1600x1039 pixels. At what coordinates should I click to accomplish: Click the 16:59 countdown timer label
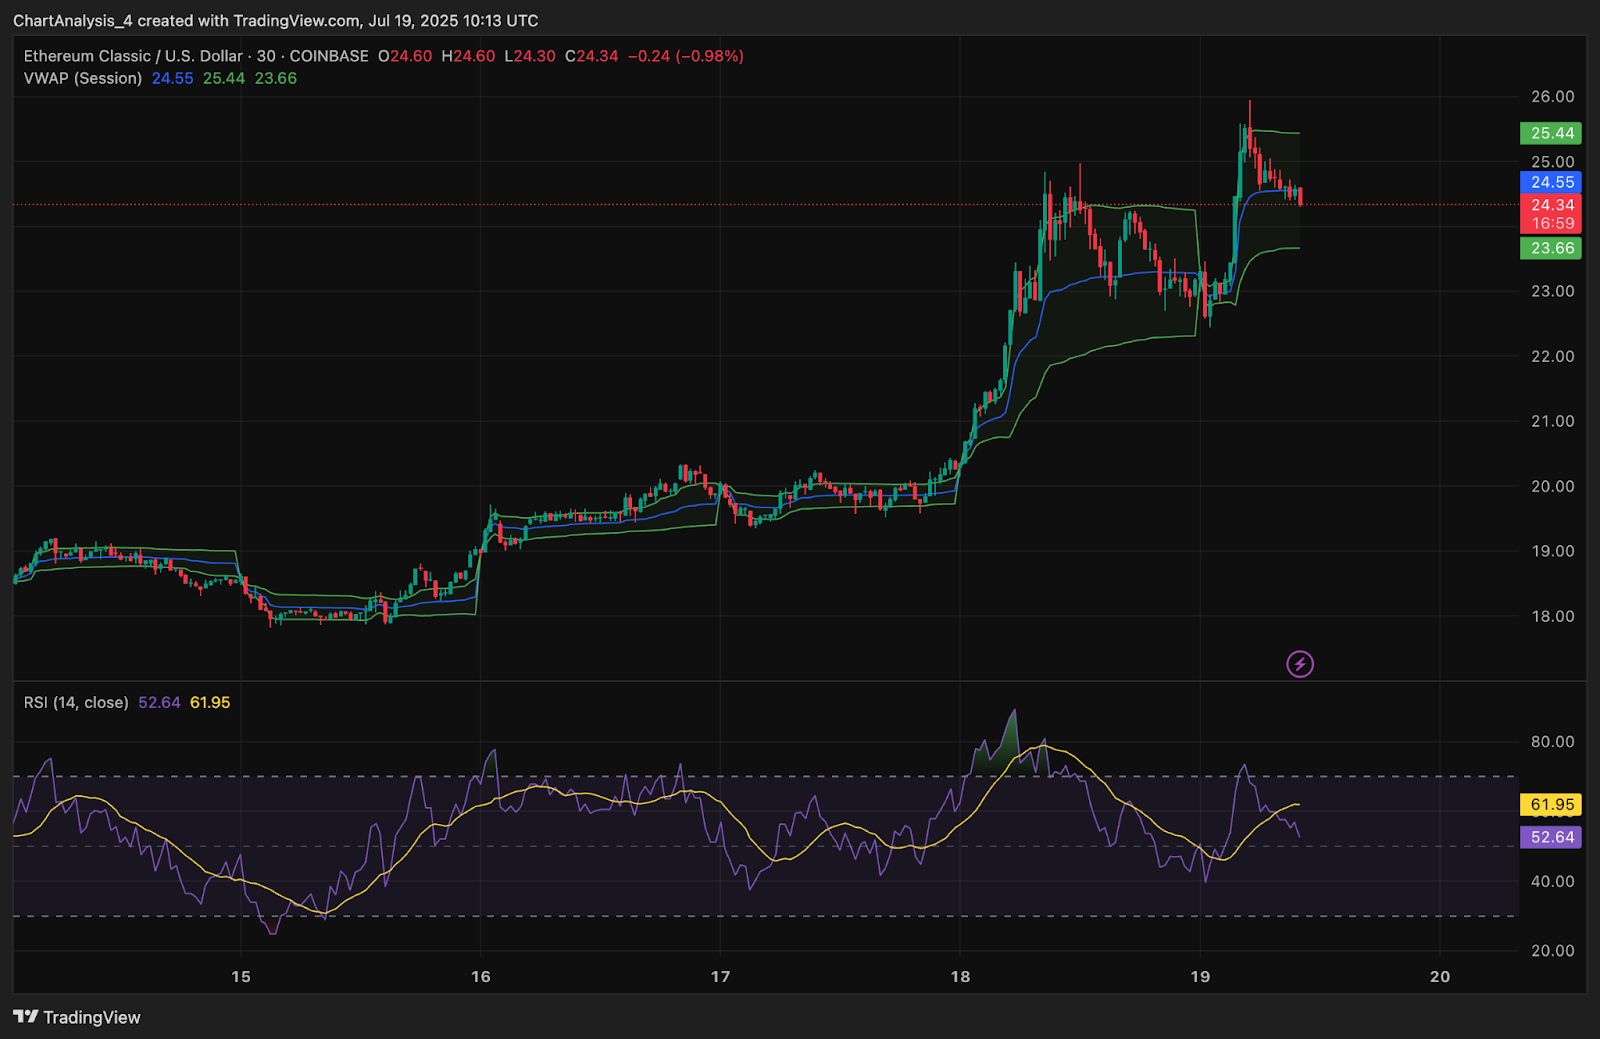[x=1551, y=224]
